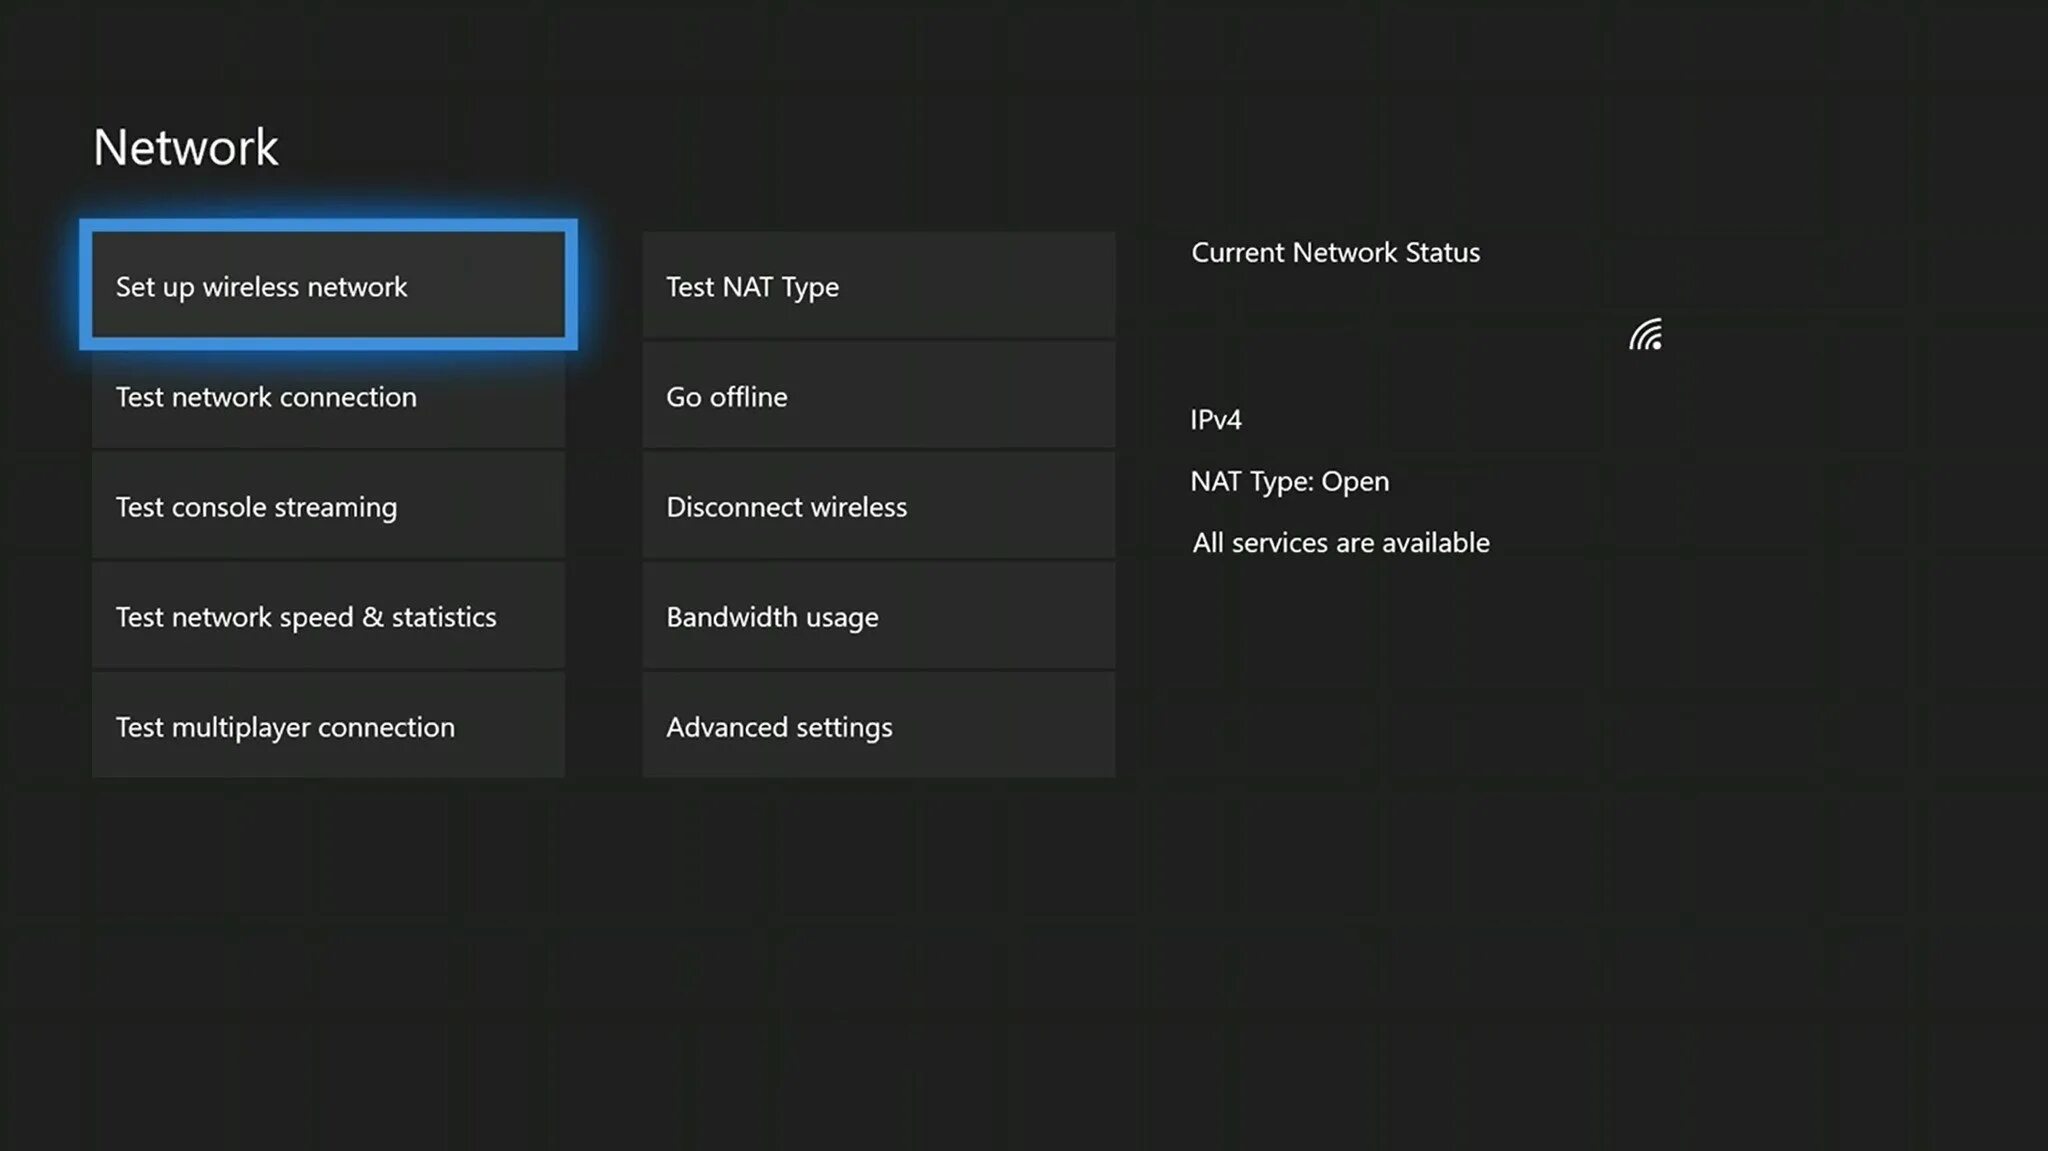Choose Test NAT Type tile

click(878, 287)
